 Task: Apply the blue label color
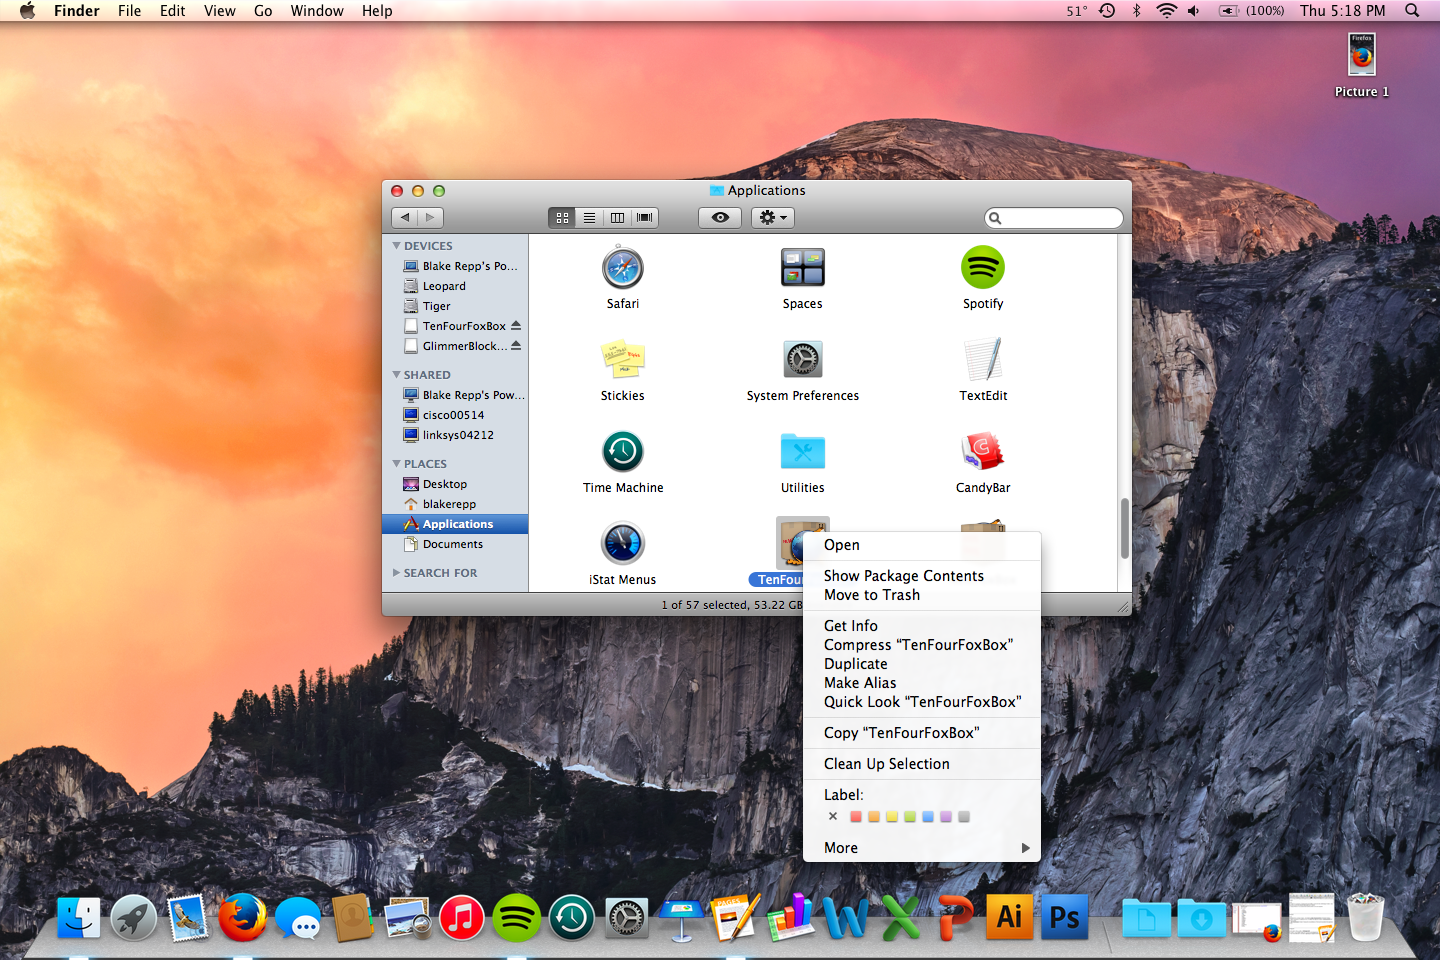point(928,817)
